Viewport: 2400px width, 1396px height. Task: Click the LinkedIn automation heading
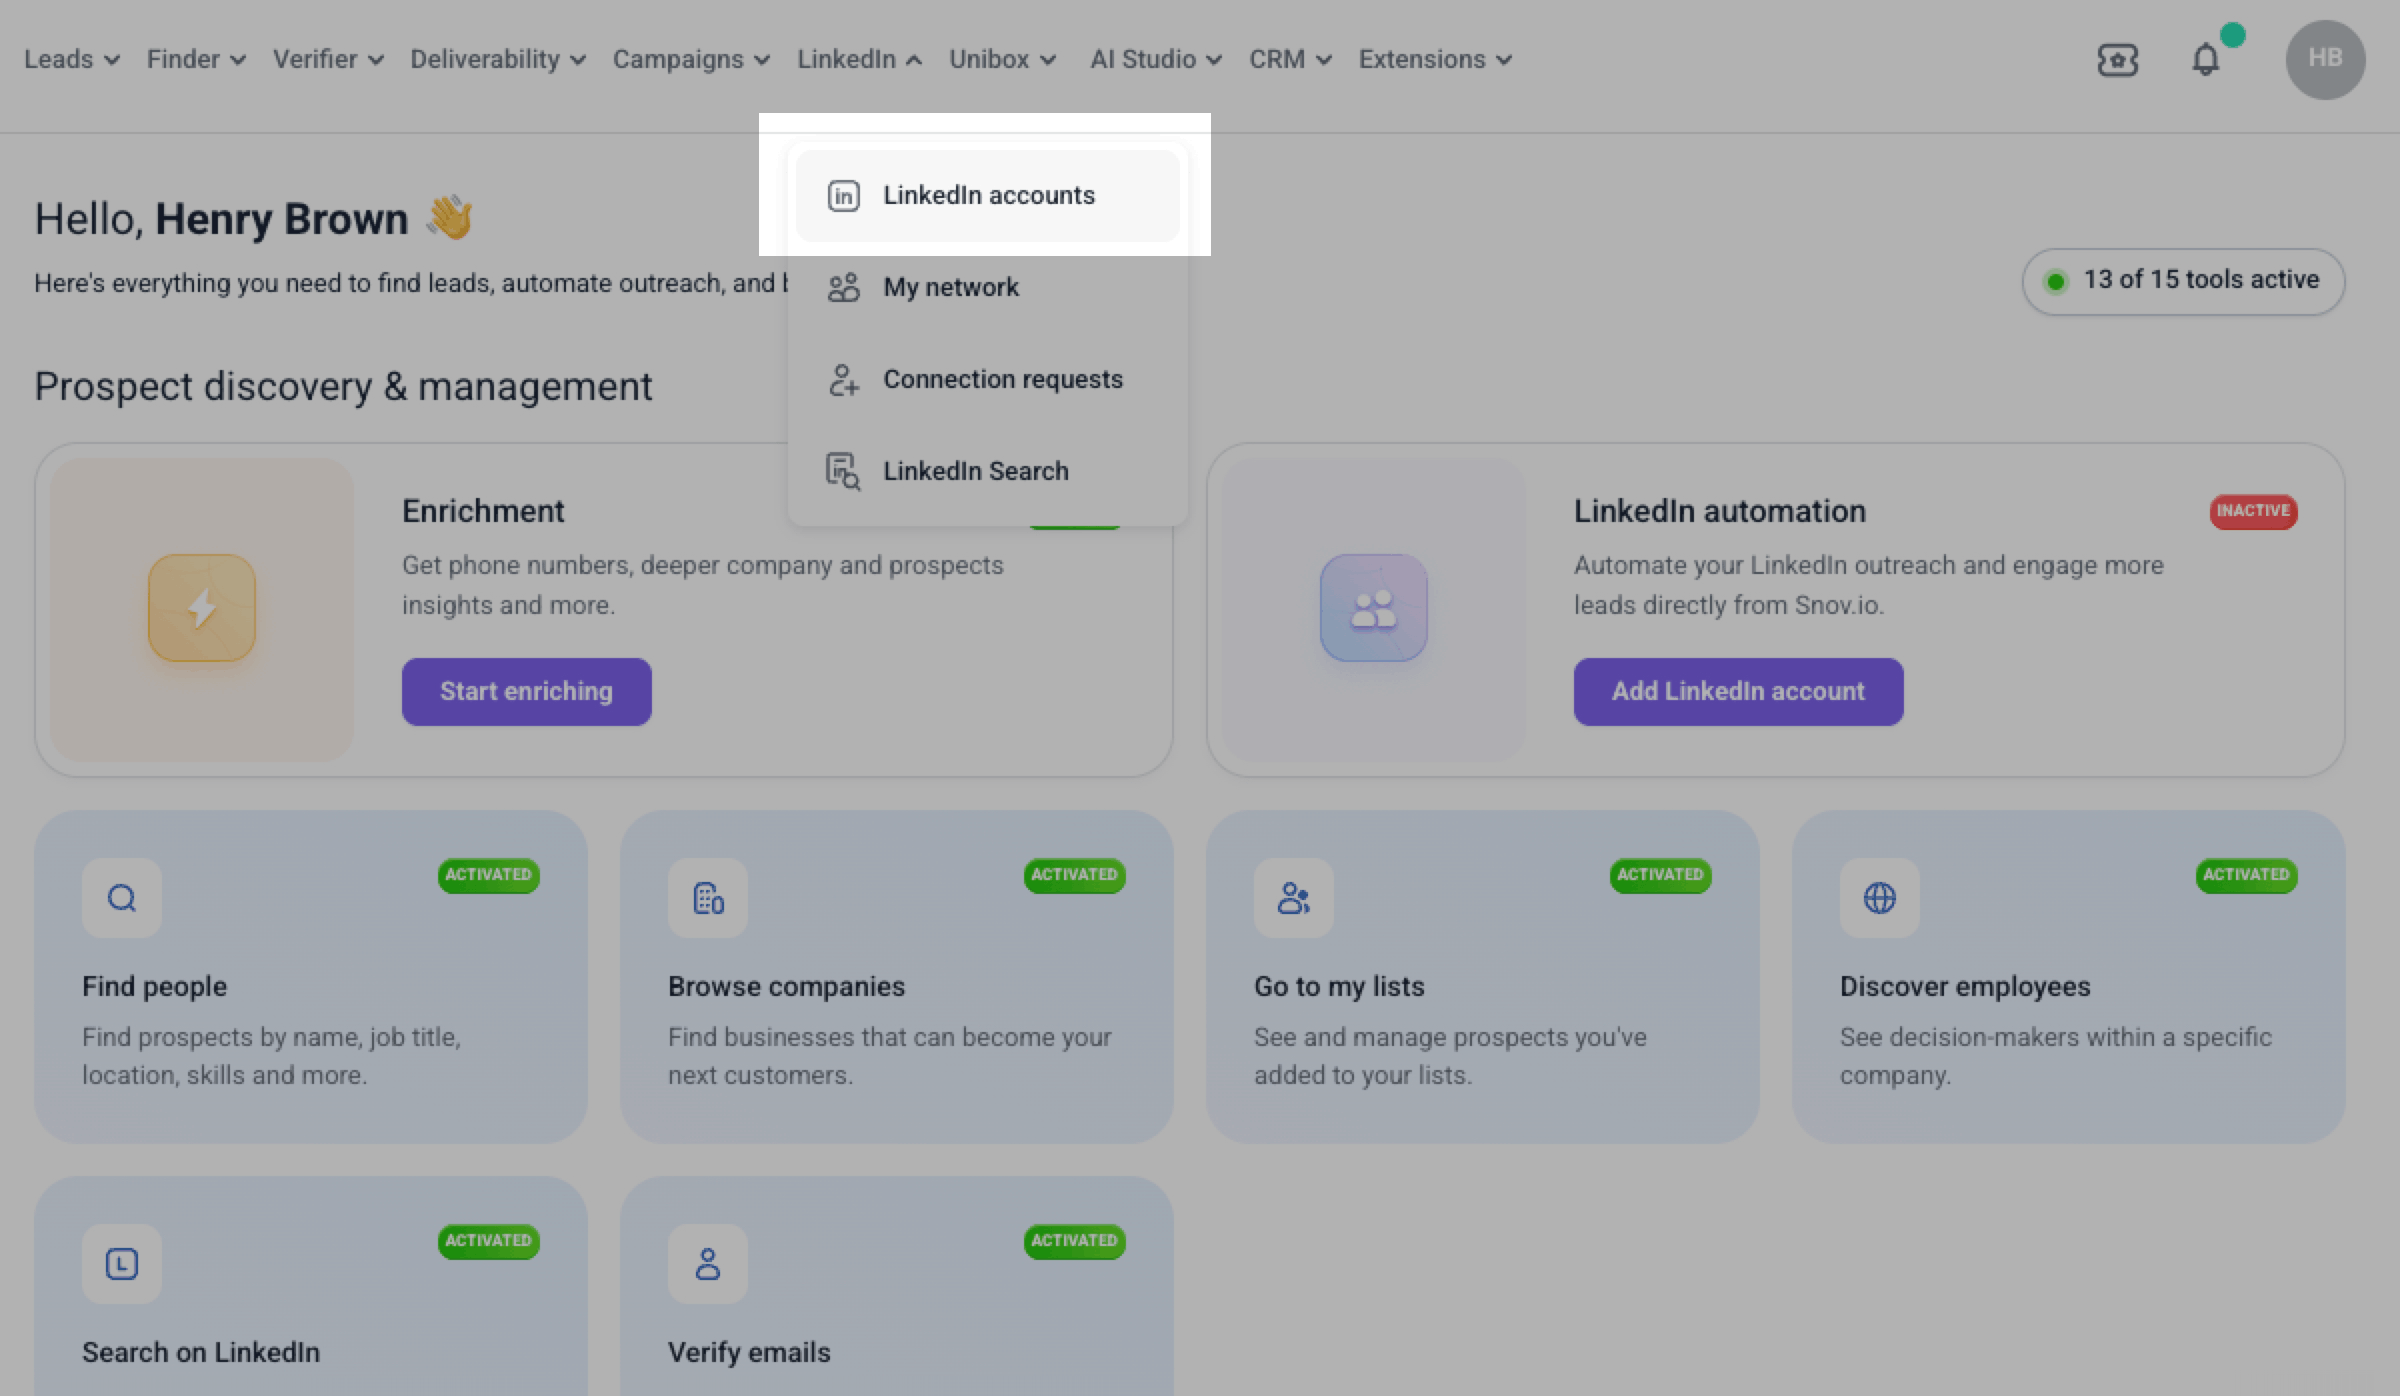[x=1720, y=511]
